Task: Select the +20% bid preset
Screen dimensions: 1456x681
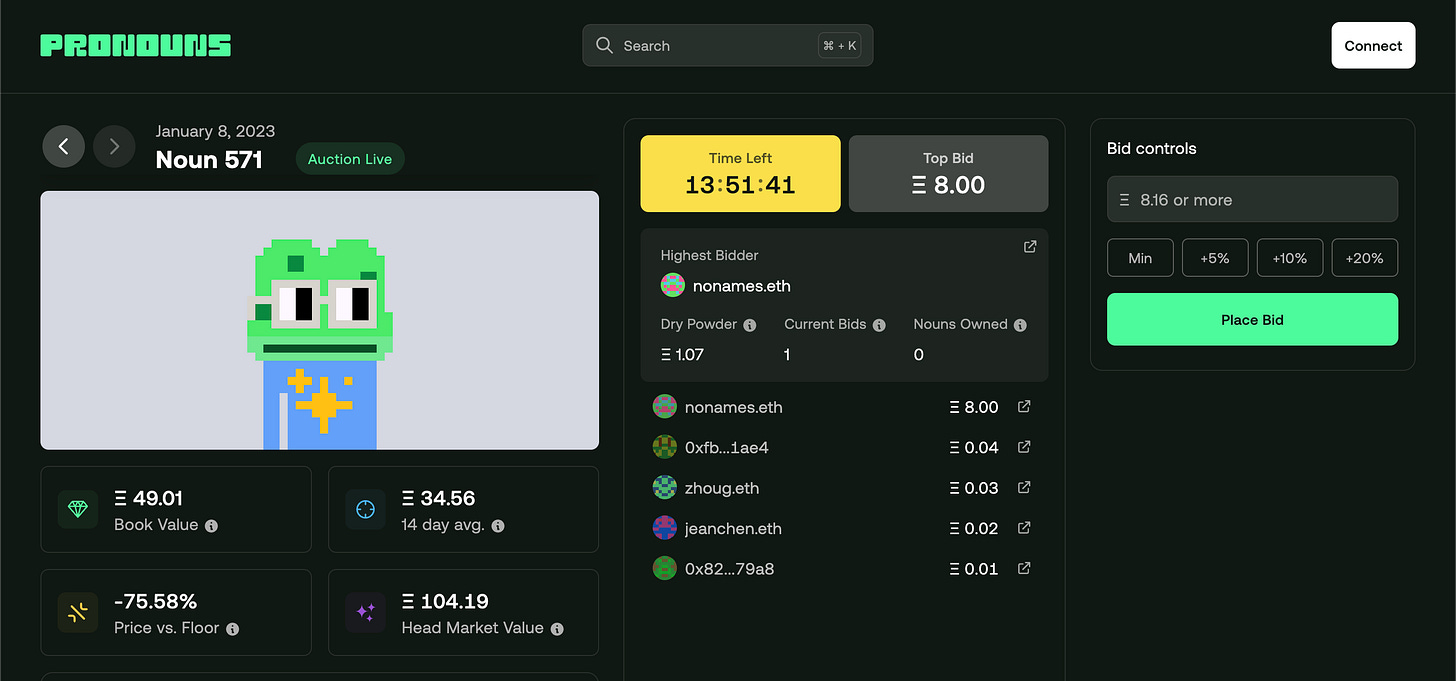Action: coord(1365,258)
